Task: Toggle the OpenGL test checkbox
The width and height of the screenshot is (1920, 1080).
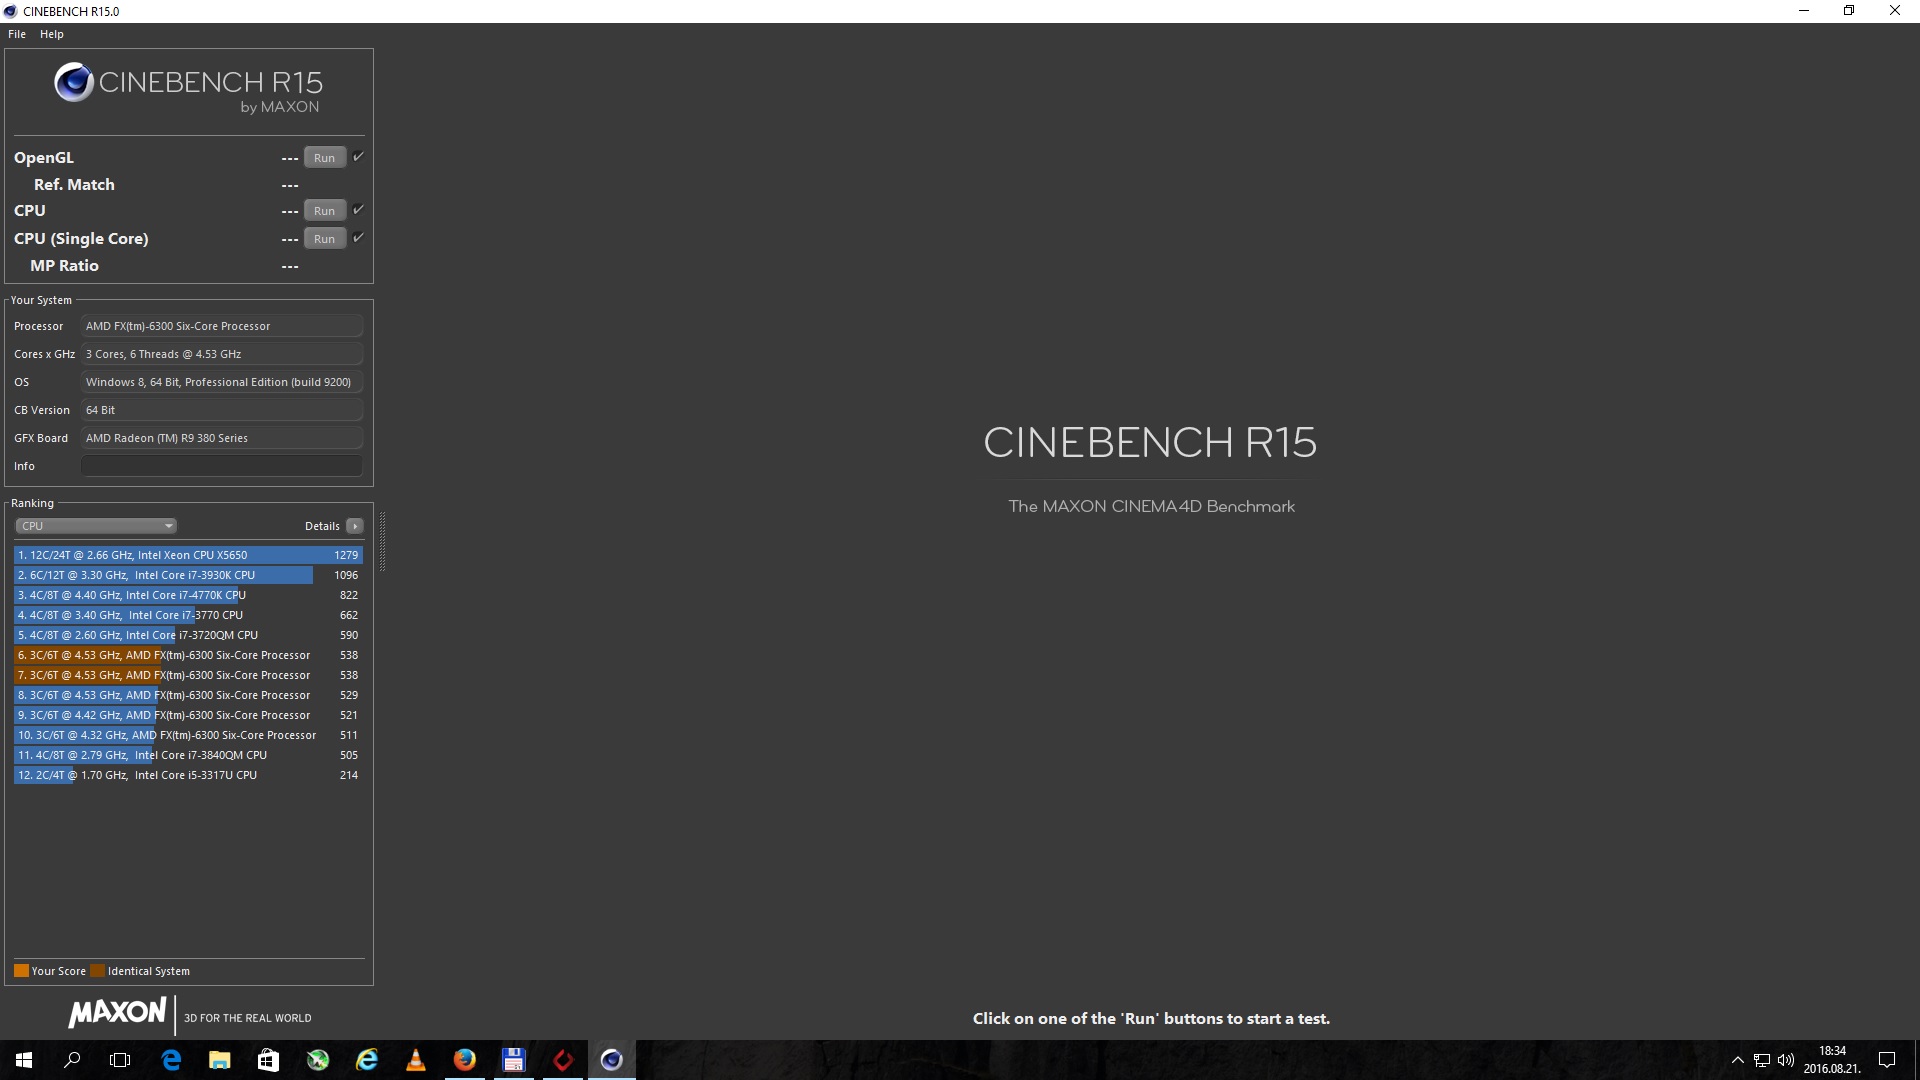Action: pos(358,157)
